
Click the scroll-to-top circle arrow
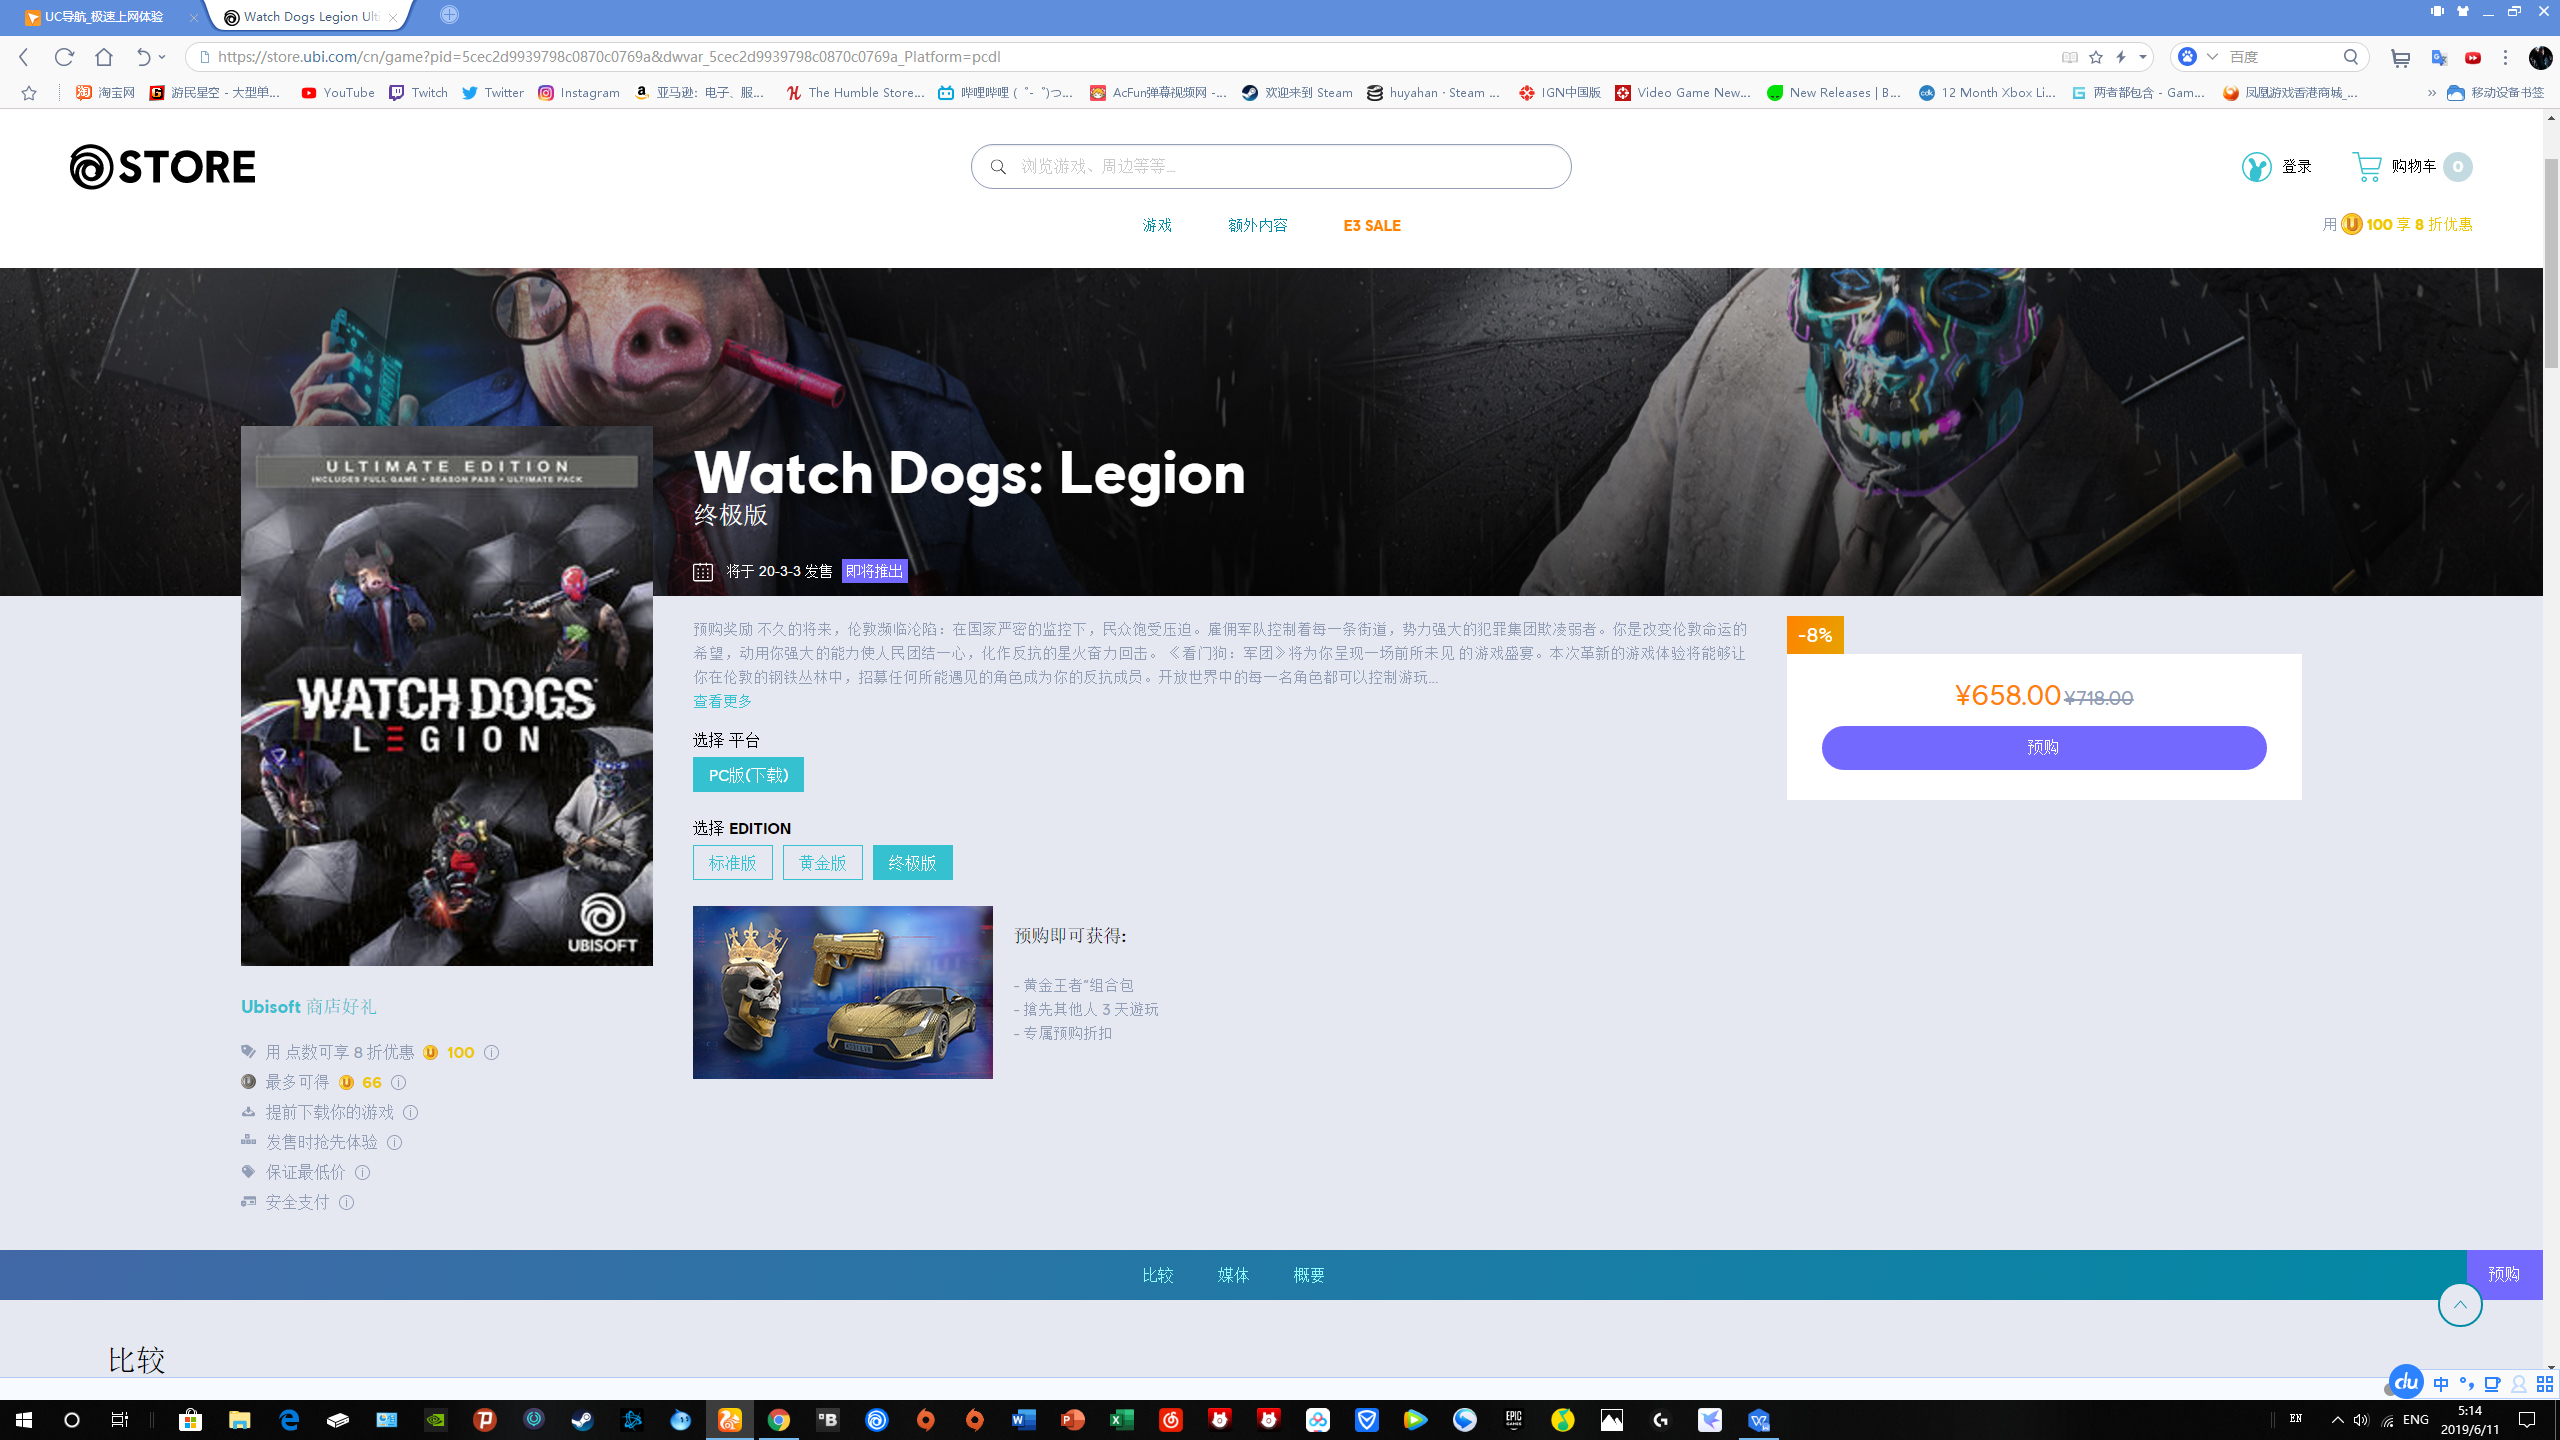2460,1304
